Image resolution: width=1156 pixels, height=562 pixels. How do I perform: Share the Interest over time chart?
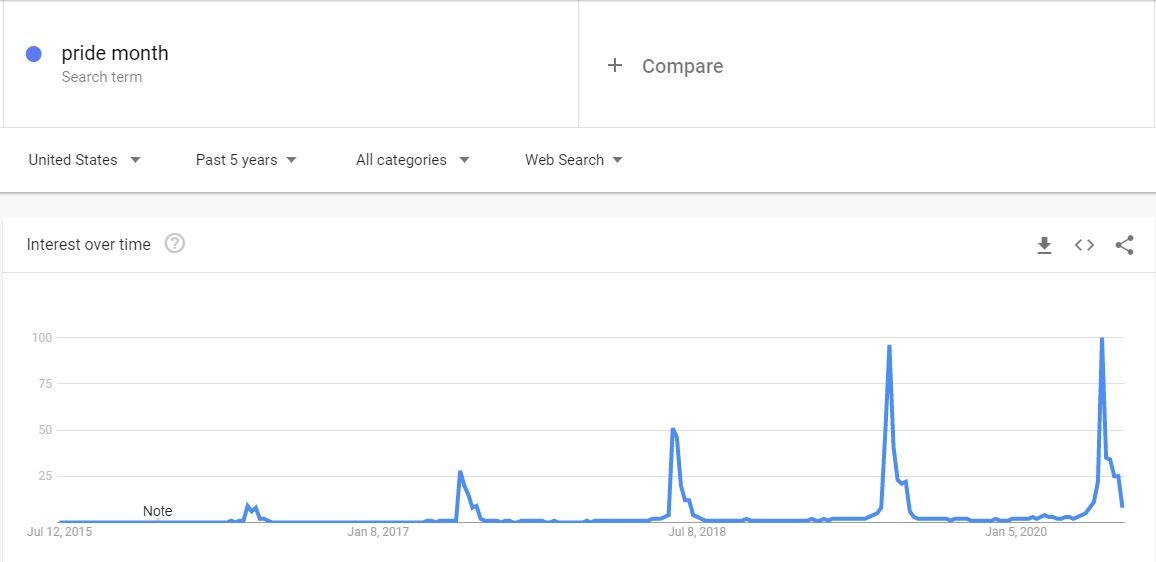click(1124, 245)
